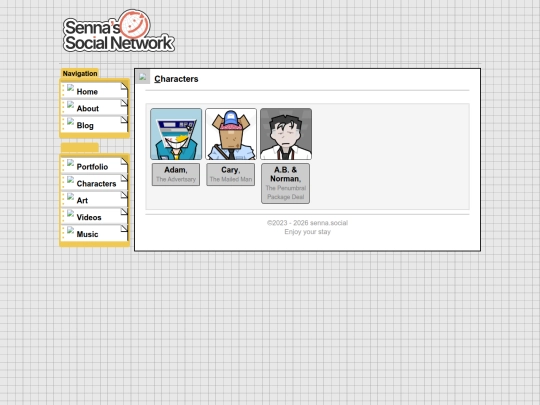Screen dimensions: 540x405
Task: Click the Enjoy your stay text
Action: coord(308,232)
